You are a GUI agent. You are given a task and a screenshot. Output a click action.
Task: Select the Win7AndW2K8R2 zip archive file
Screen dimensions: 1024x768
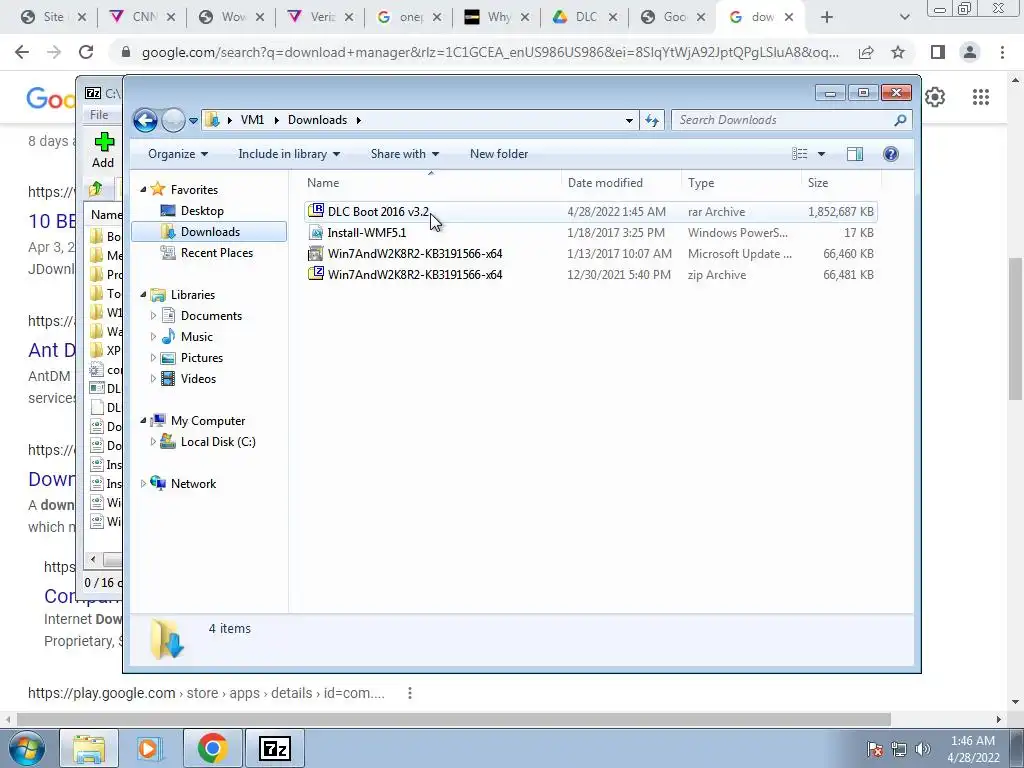(590, 275)
